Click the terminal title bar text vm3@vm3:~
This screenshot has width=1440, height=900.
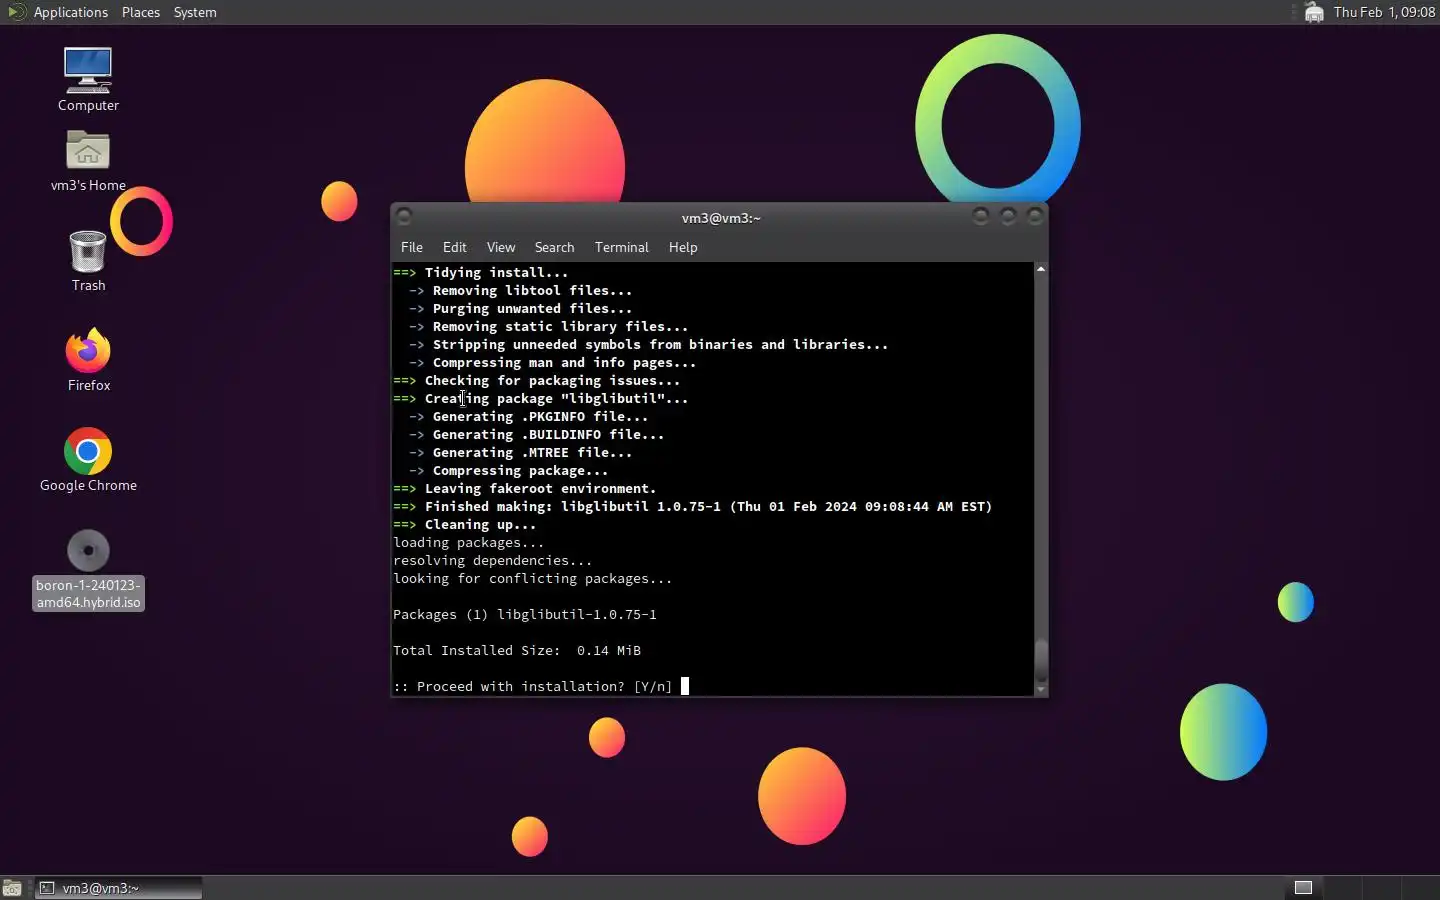tap(721, 218)
